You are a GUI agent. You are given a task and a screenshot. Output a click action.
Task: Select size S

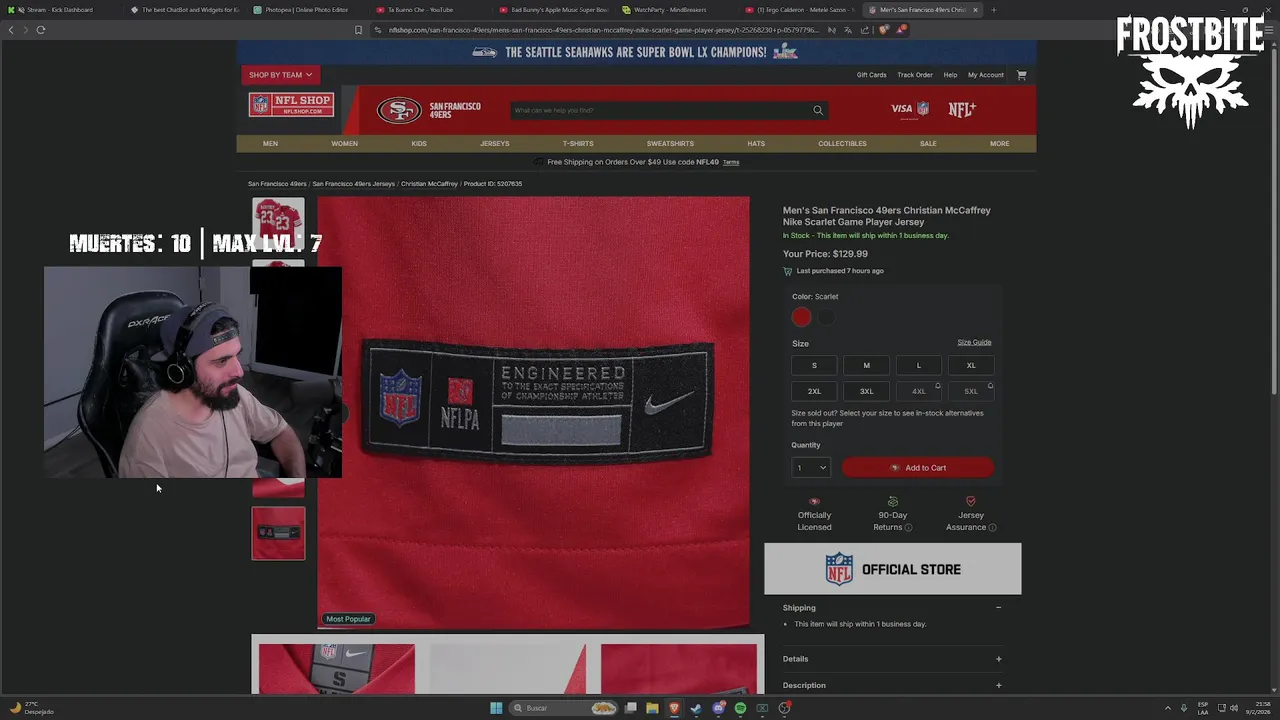[814, 365]
